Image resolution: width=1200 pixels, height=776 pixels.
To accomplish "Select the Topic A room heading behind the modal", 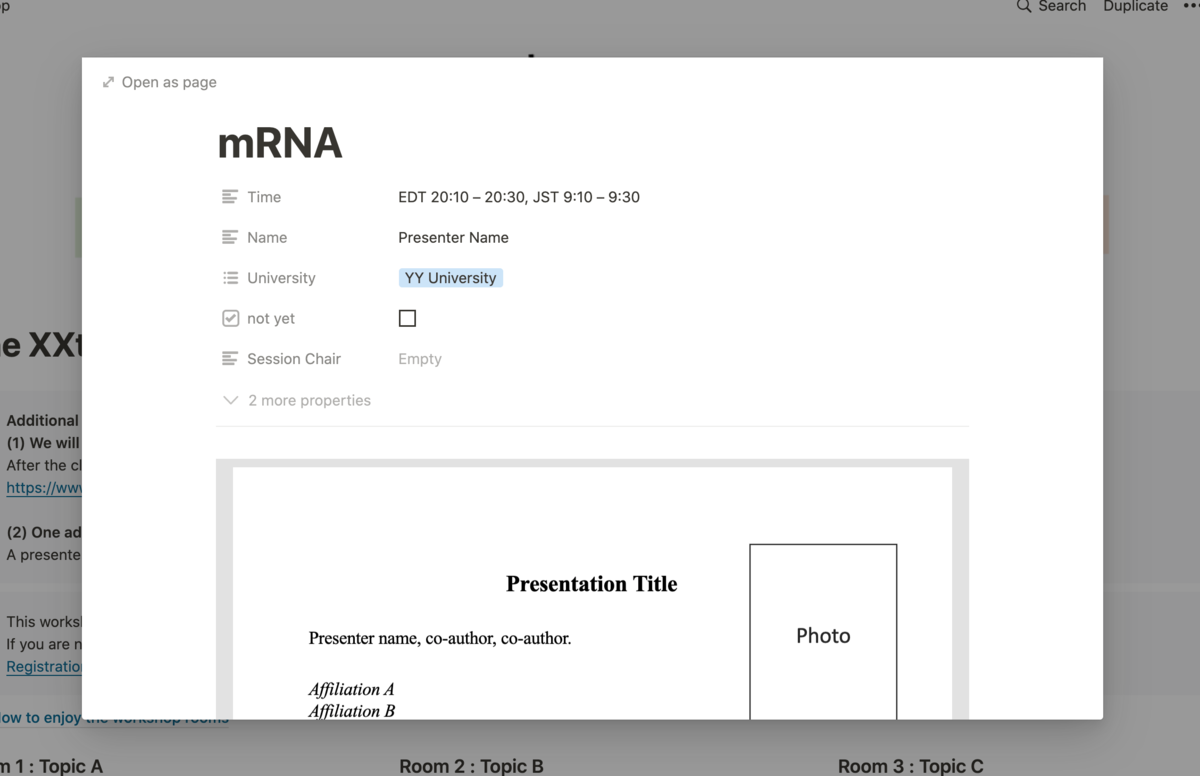I will tap(51, 766).
